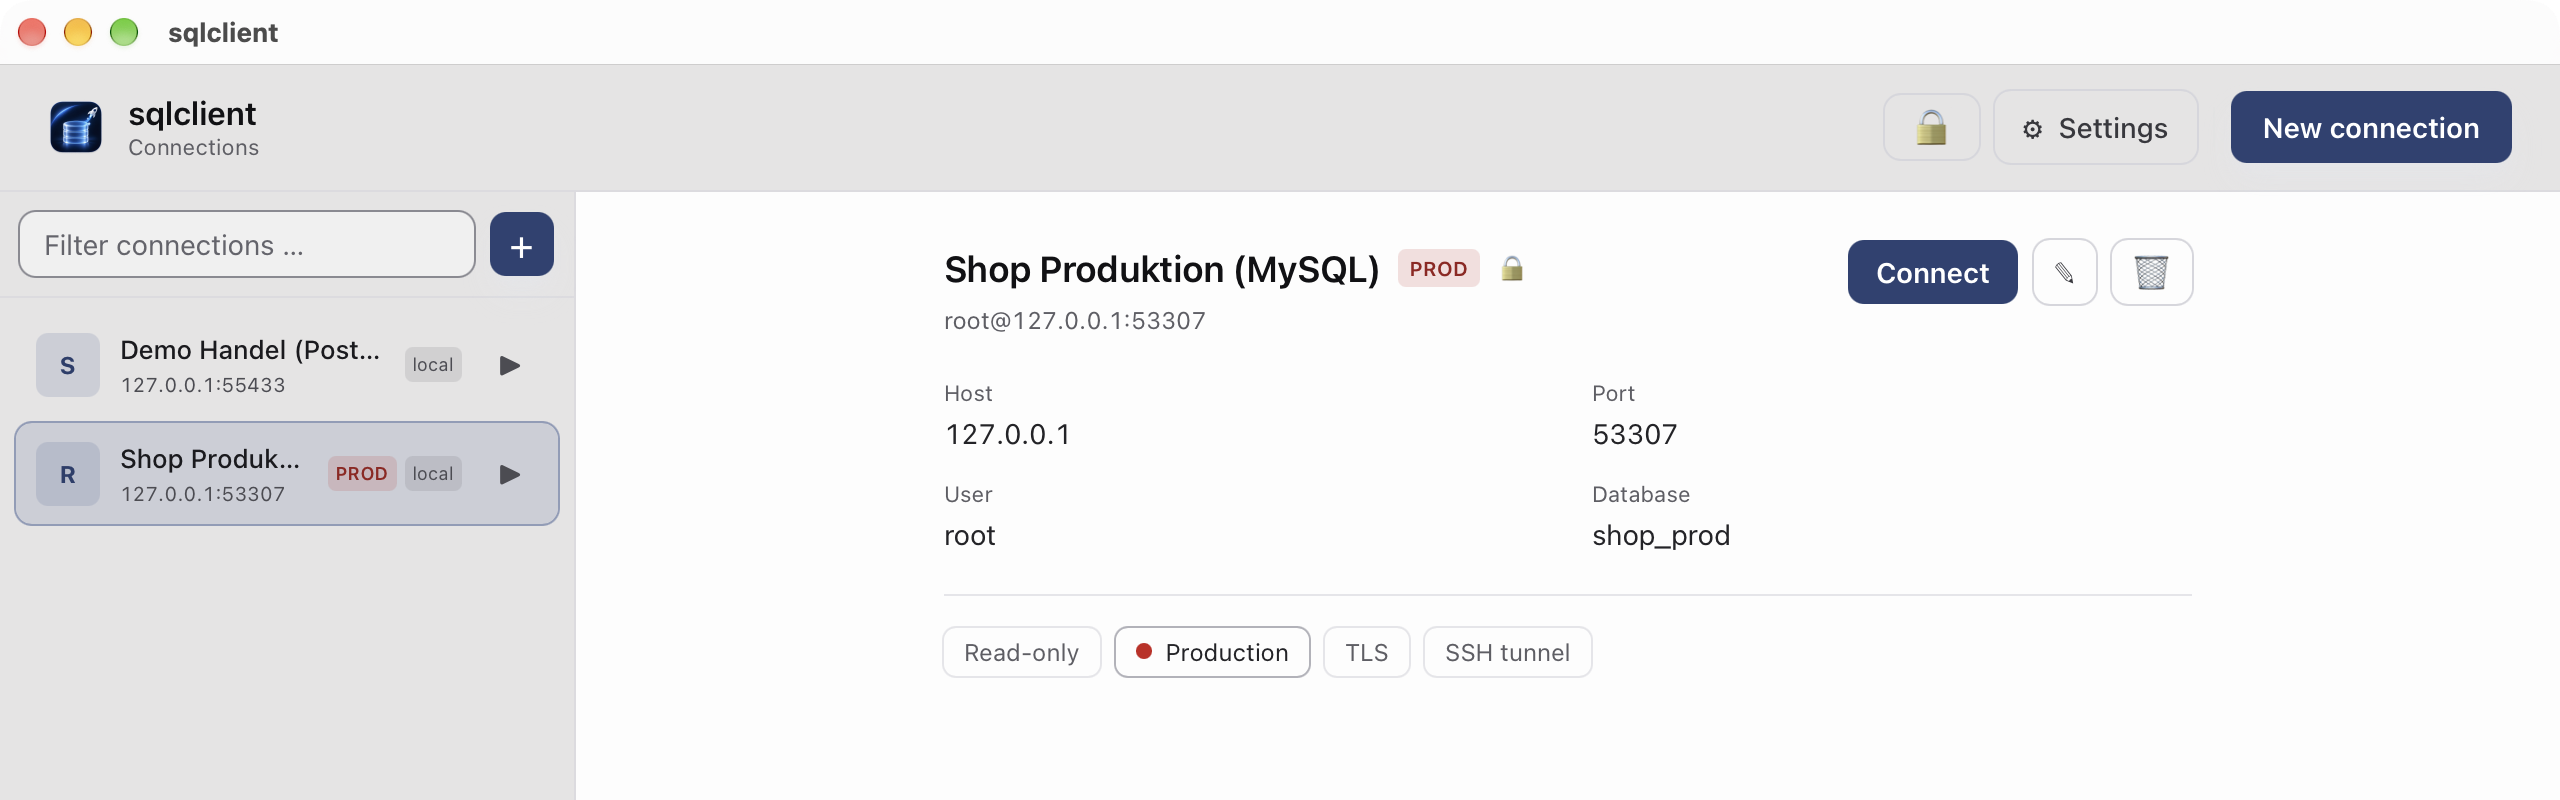
Task: Toggle the TLS option
Action: [x=1366, y=652]
